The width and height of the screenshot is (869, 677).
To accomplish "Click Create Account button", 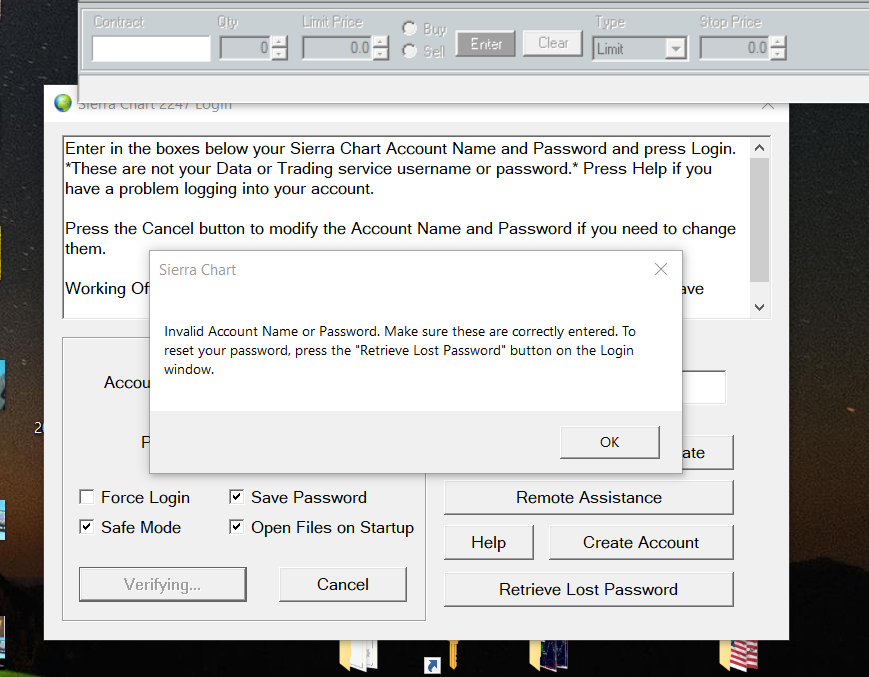I will coord(641,542).
